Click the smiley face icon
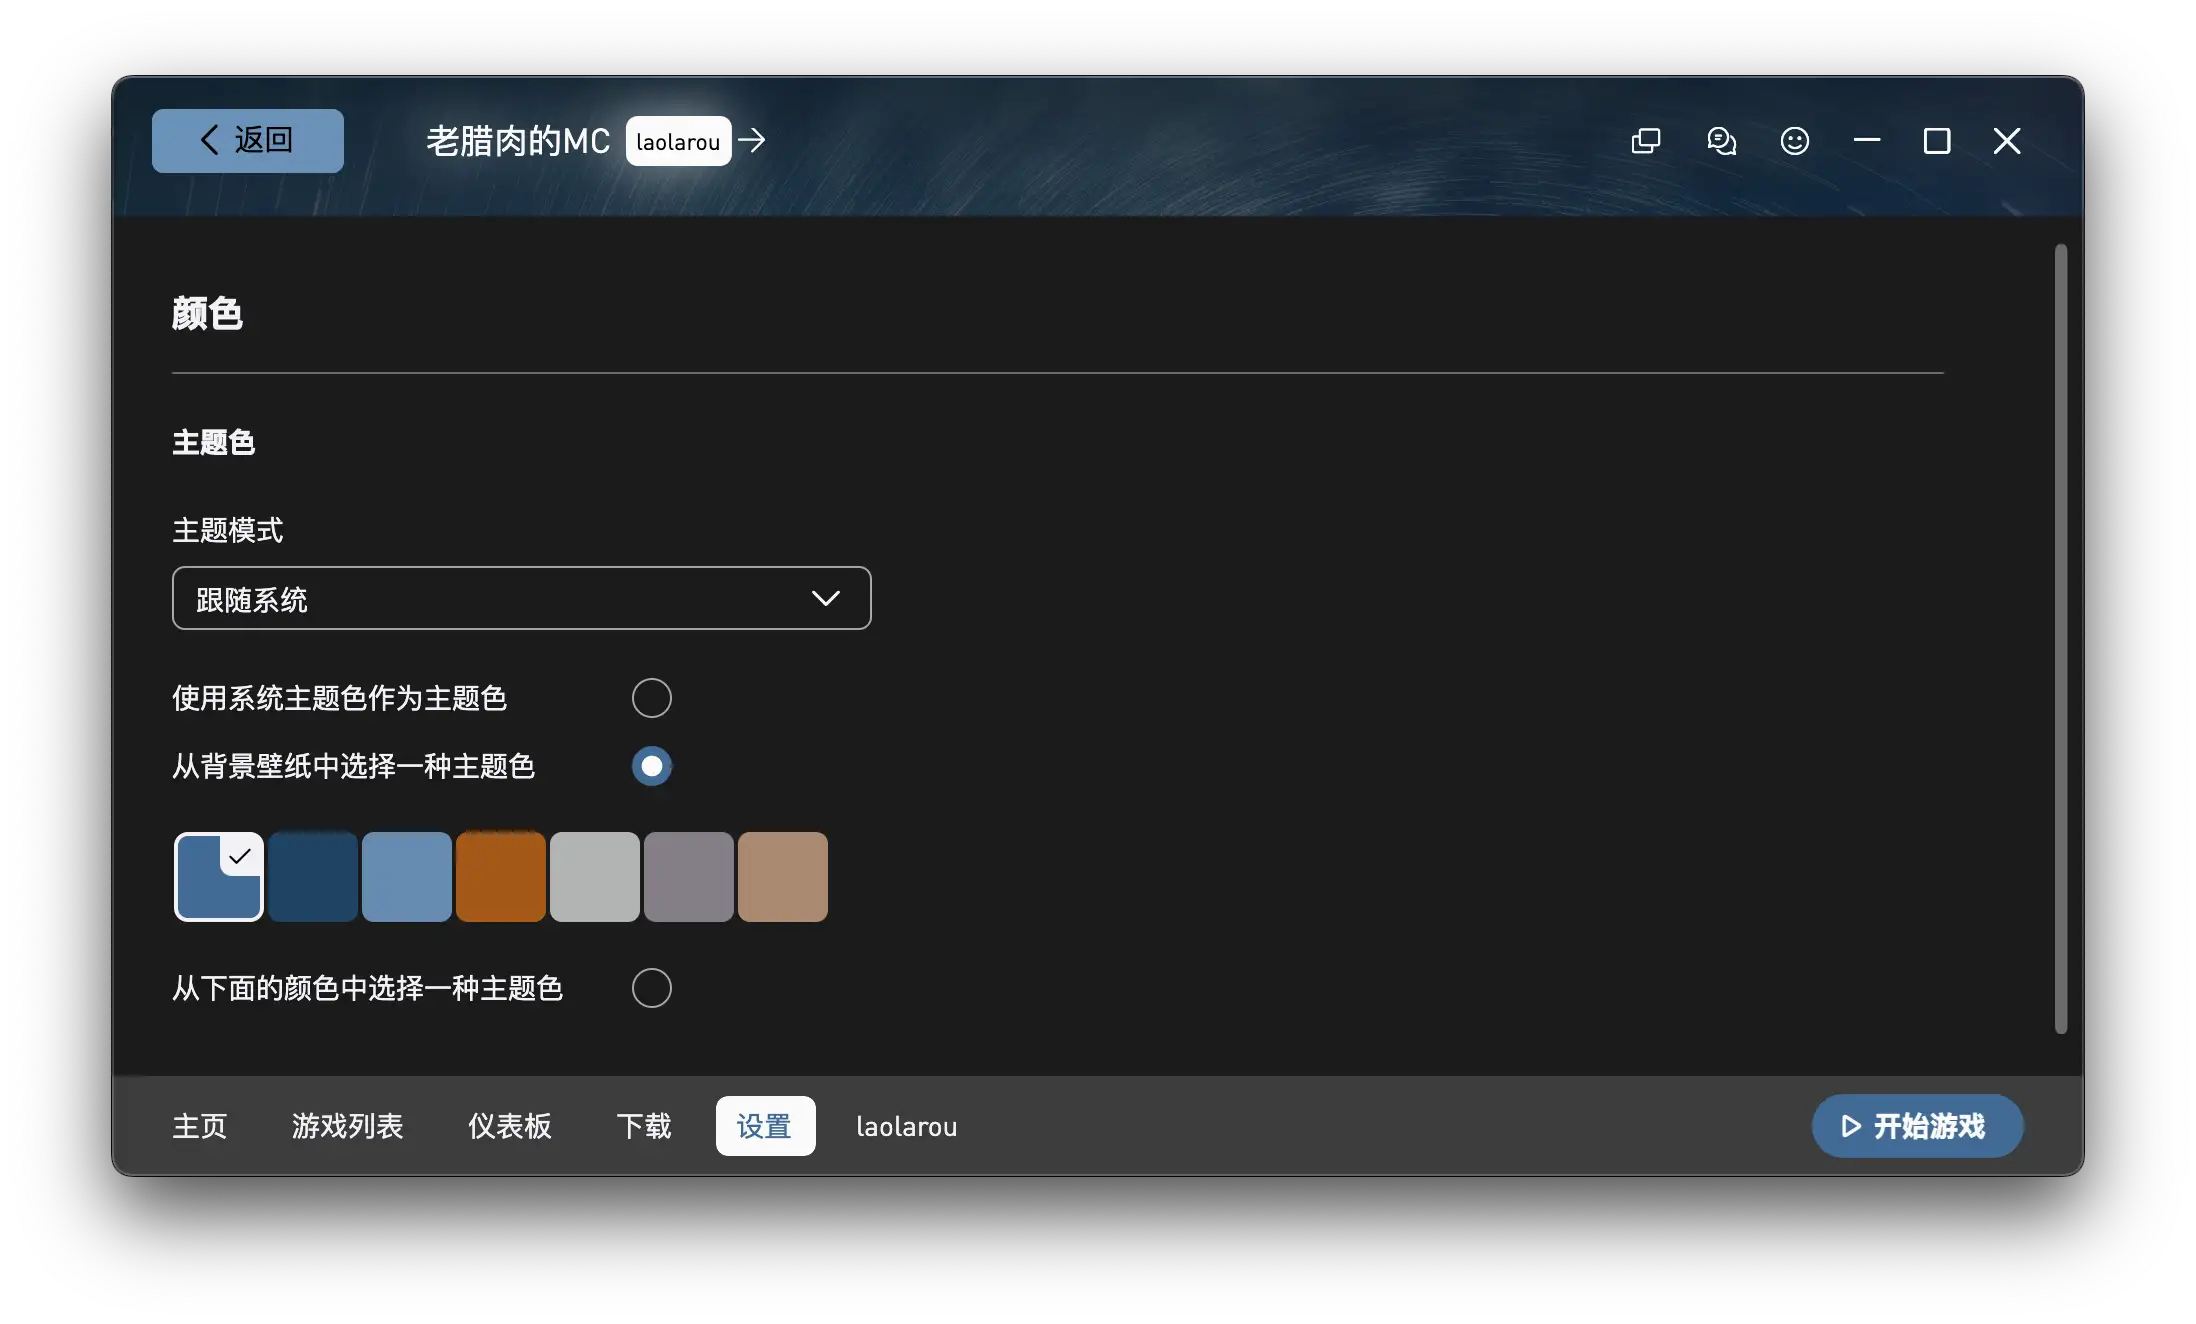This screenshot has height=1324, width=2196. [x=1795, y=141]
